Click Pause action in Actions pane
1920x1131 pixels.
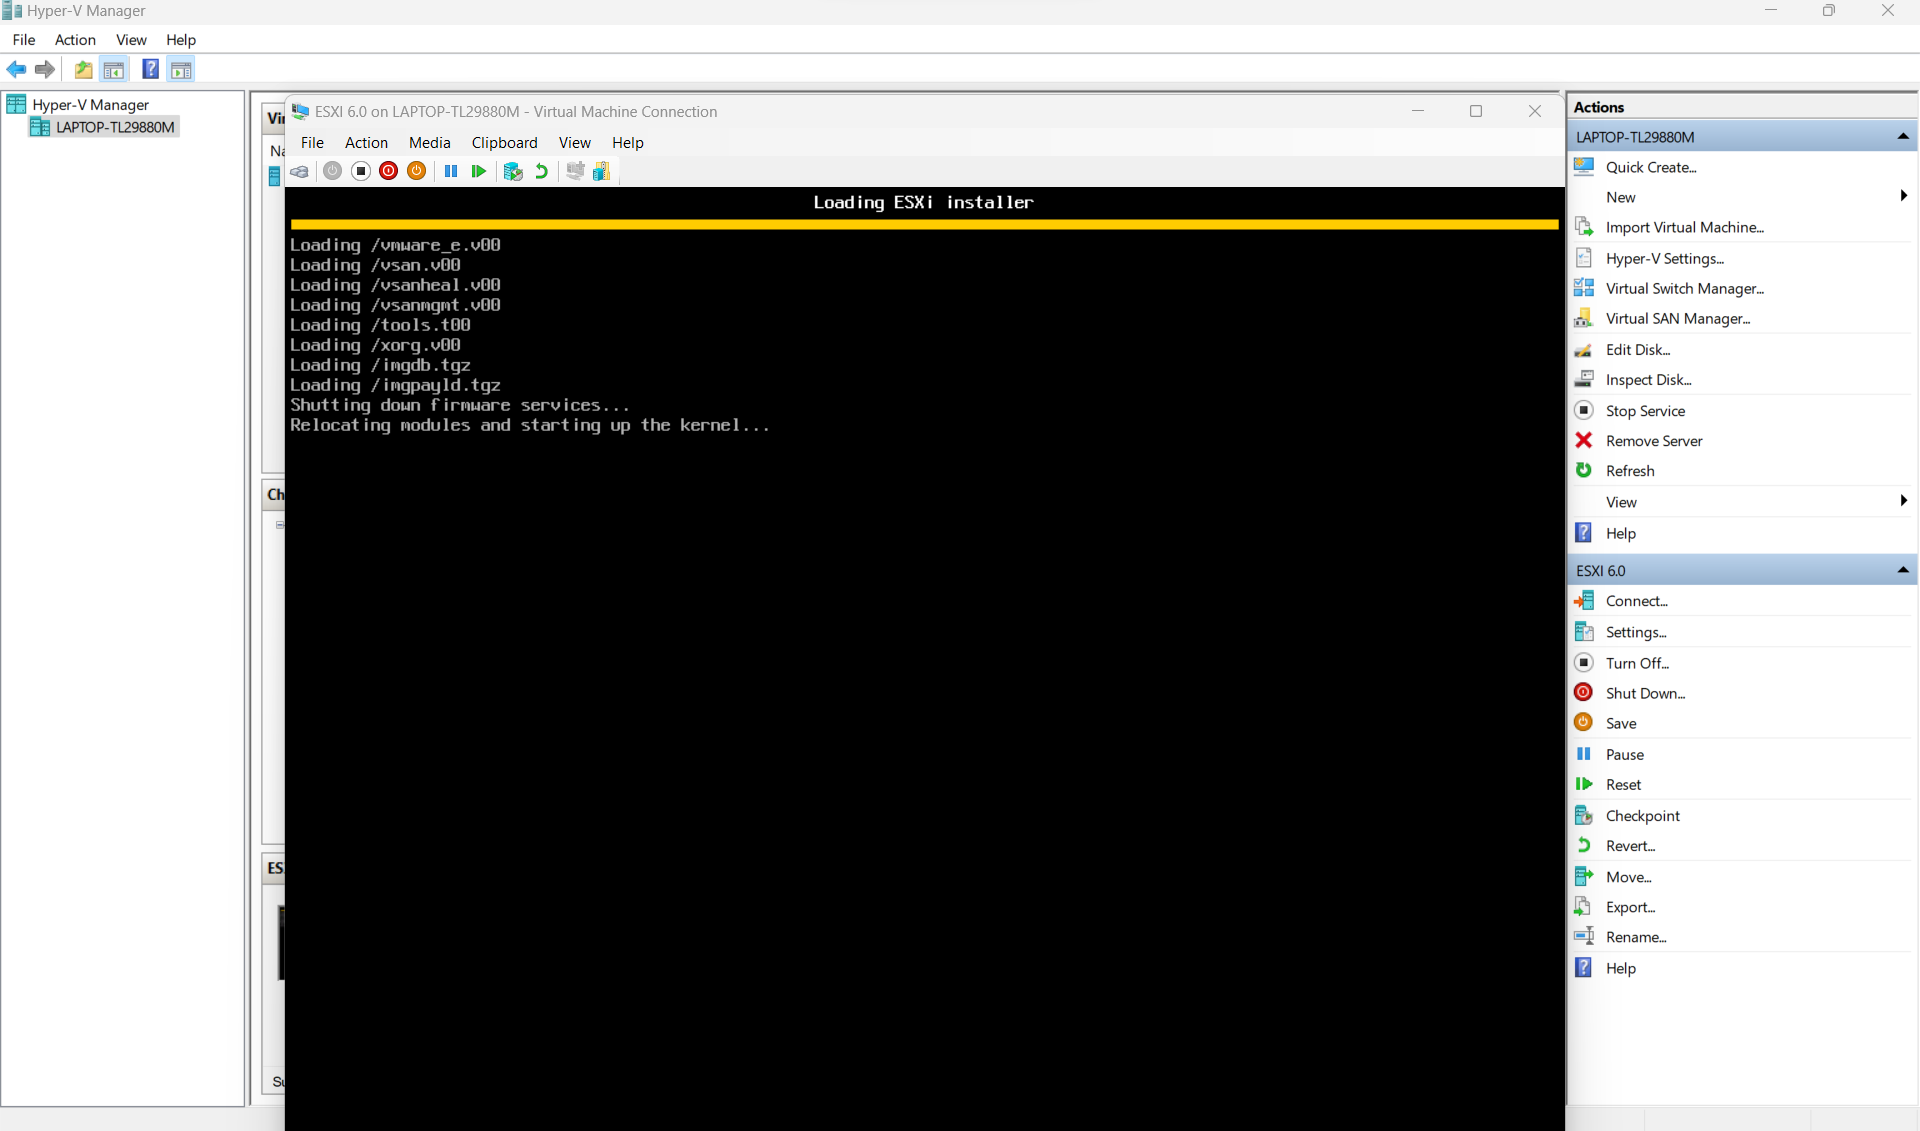[1624, 754]
